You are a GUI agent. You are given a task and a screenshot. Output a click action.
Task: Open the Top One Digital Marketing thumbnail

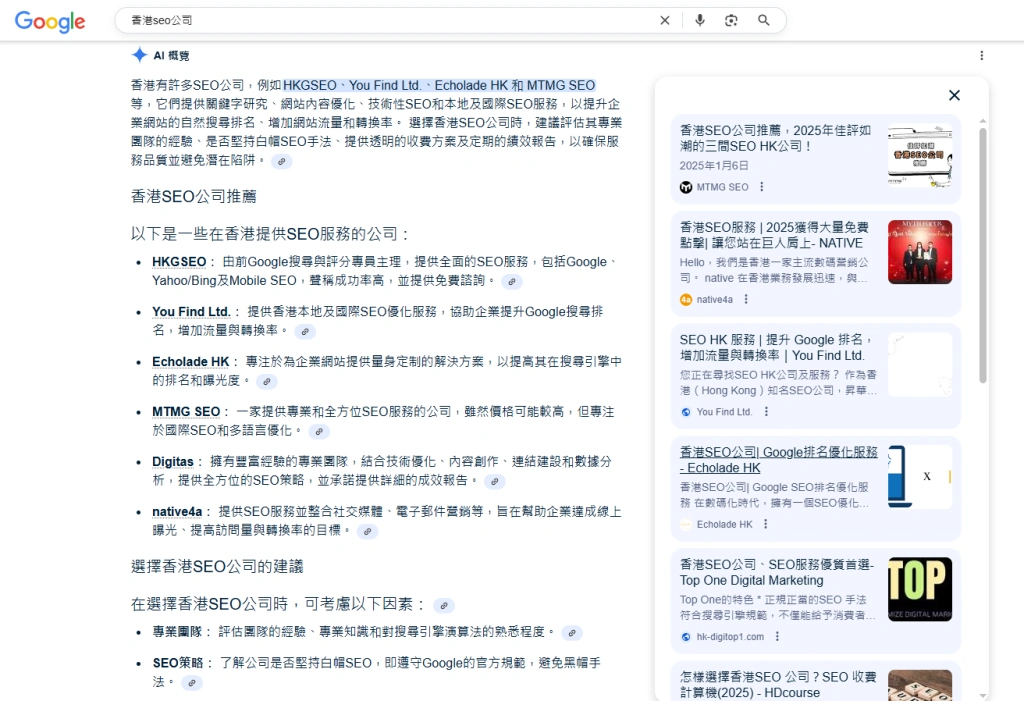[x=919, y=589]
